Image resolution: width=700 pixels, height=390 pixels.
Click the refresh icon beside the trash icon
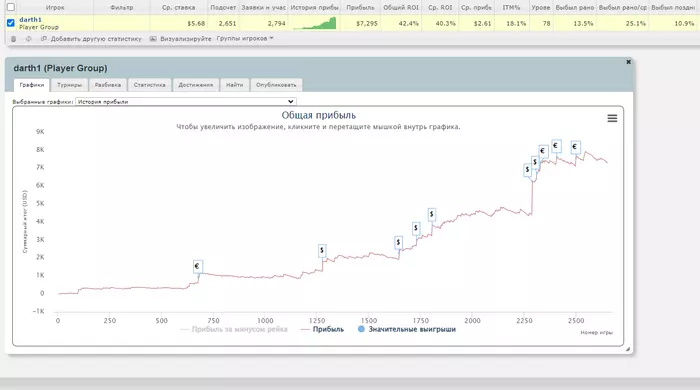[29, 39]
